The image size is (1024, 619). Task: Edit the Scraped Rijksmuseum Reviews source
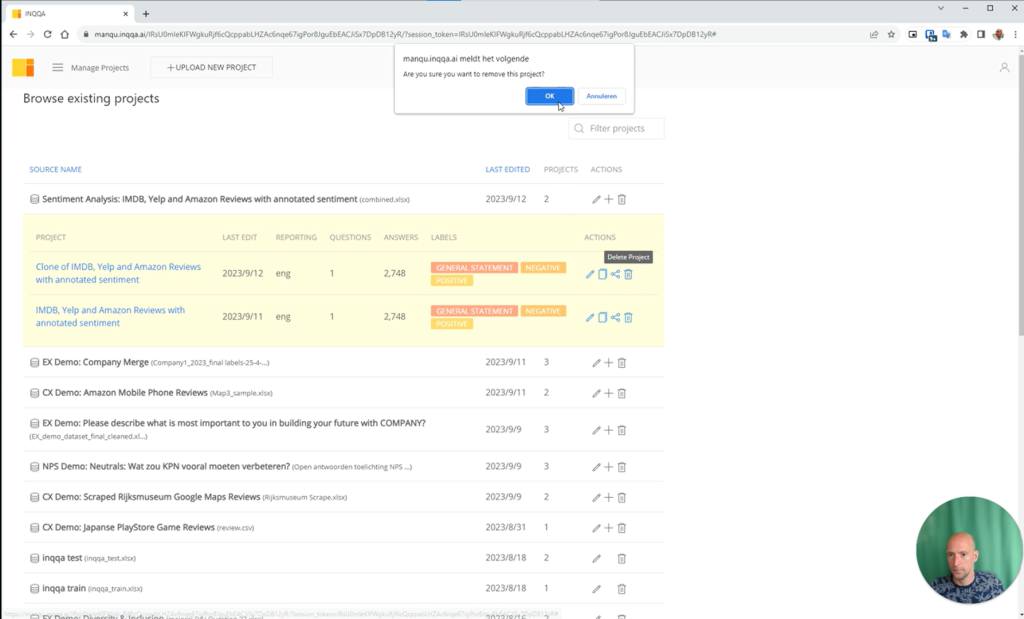(596, 498)
